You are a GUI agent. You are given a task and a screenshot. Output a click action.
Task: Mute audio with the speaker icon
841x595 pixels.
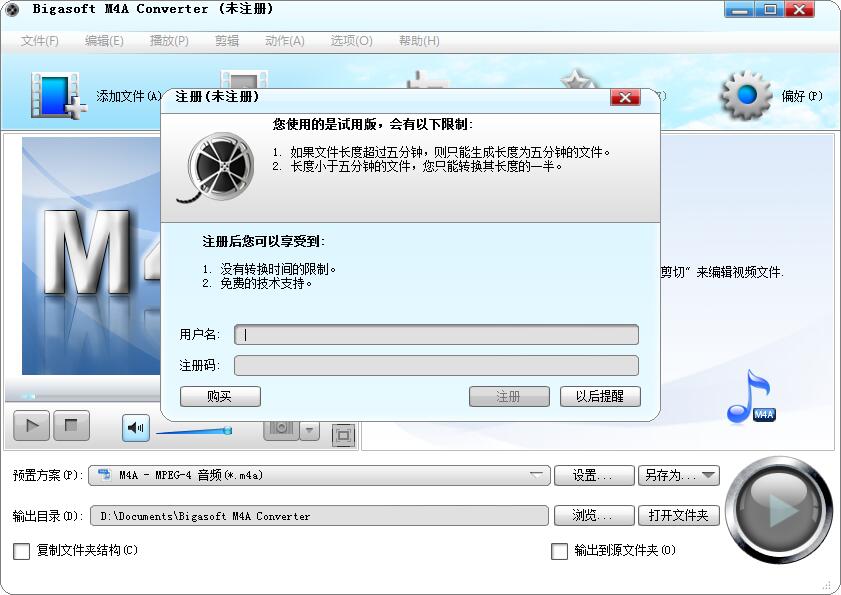click(x=135, y=428)
